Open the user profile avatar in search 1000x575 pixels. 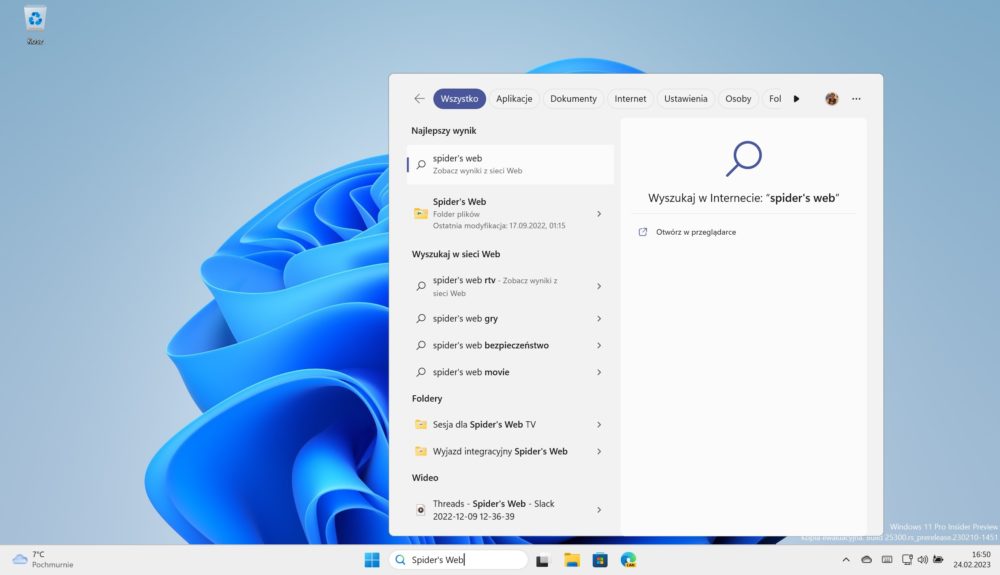pyautogui.click(x=831, y=99)
